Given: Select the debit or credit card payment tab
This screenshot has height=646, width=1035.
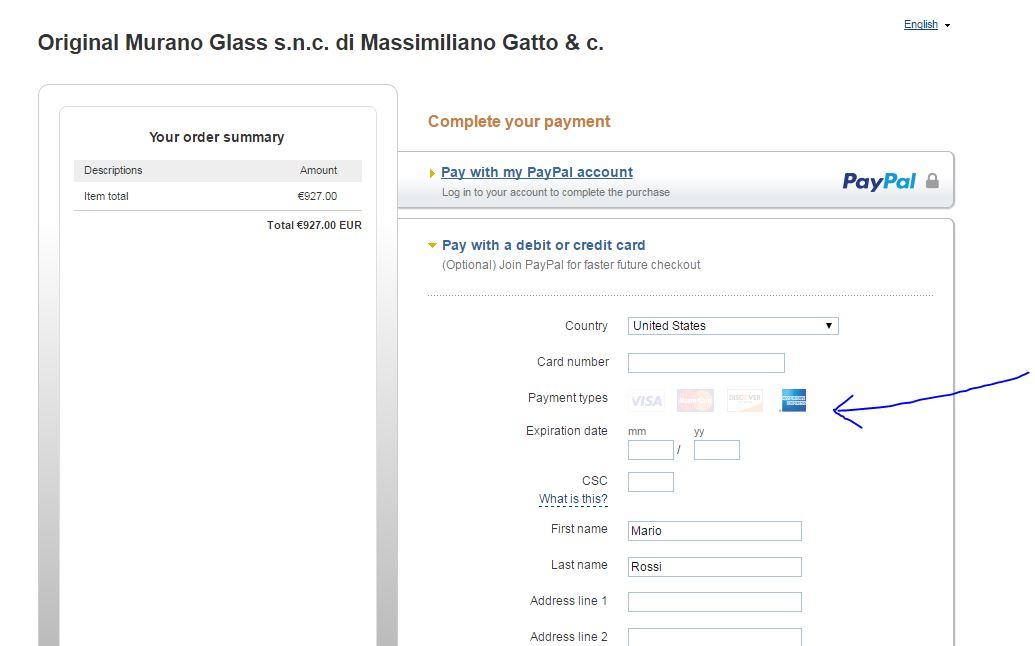Looking at the screenshot, I should (x=545, y=245).
